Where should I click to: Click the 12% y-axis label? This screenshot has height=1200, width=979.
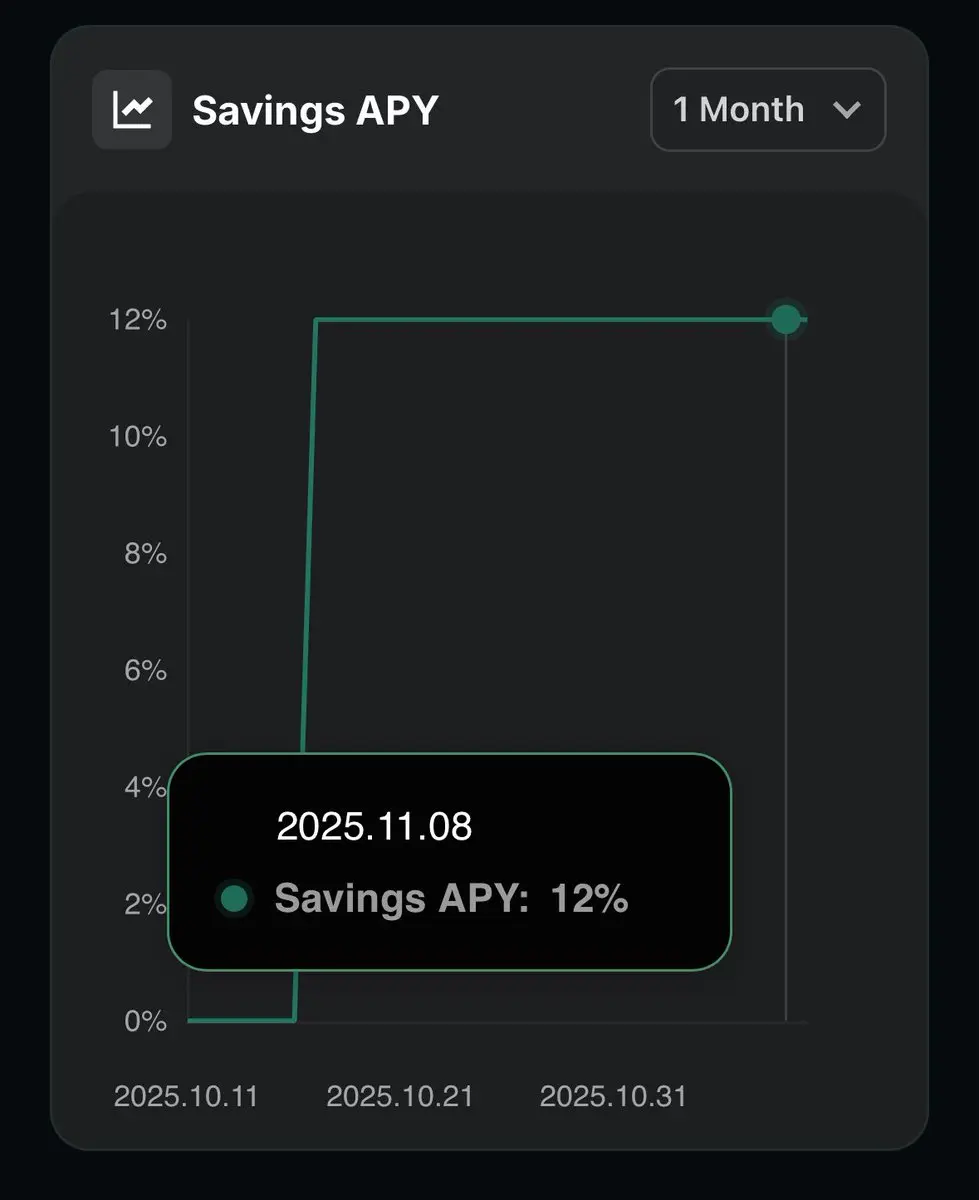click(x=138, y=321)
